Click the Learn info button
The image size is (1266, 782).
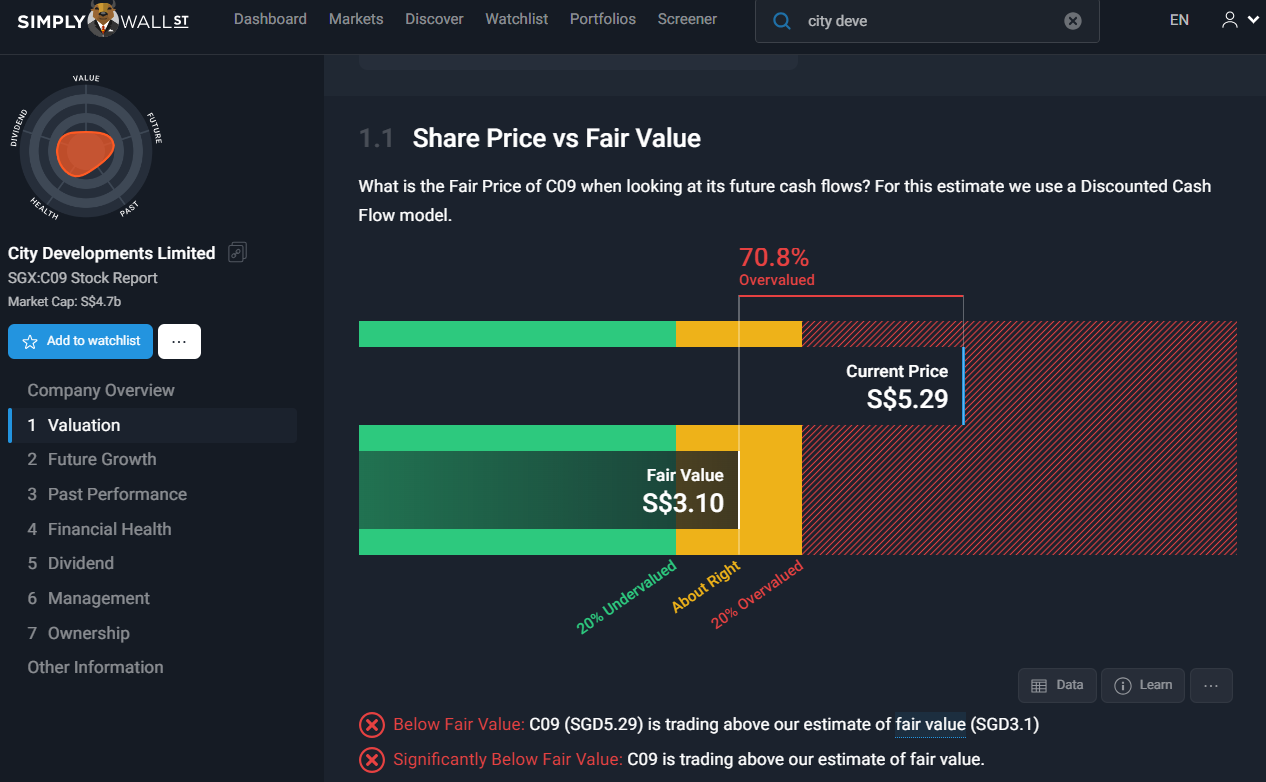[1142, 685]
